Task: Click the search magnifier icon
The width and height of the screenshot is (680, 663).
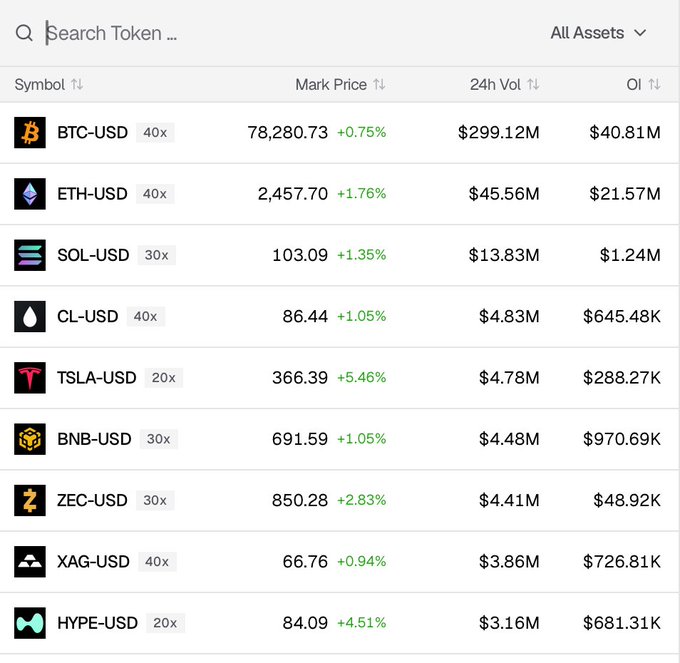Action: [24, 33]
